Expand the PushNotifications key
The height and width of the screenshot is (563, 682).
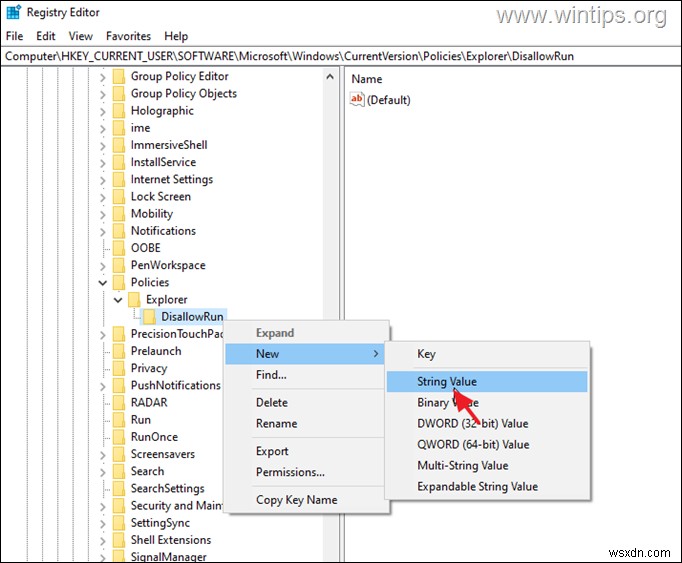pos(103,386)
